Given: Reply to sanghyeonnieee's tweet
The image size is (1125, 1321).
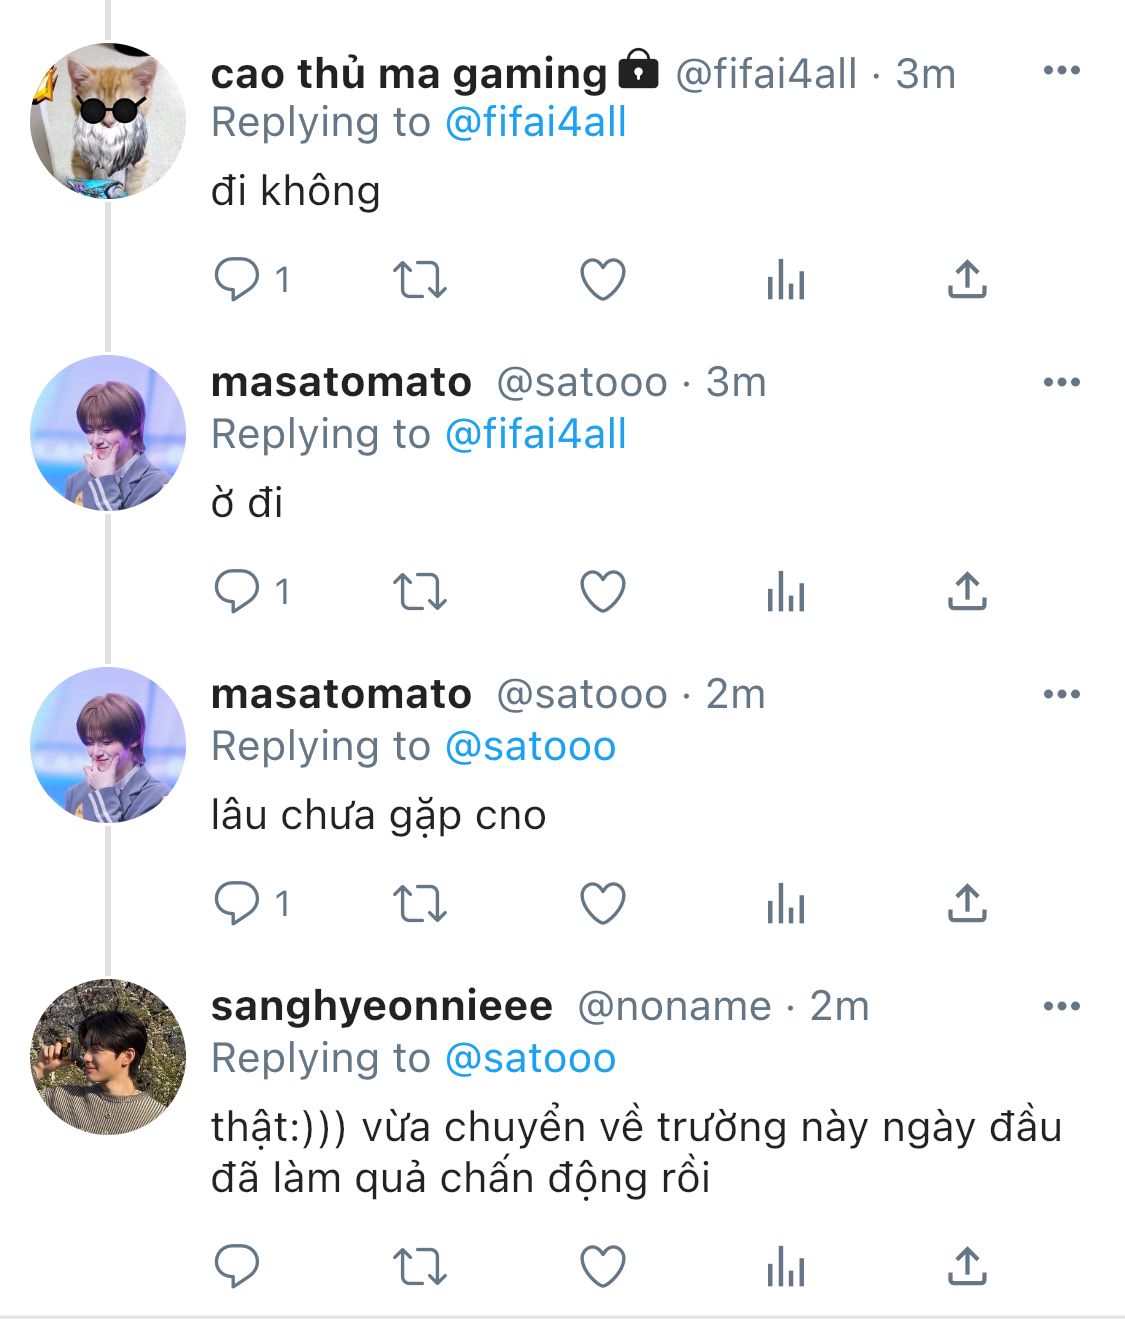Looking at the screenshot, I should [237, 1267].
